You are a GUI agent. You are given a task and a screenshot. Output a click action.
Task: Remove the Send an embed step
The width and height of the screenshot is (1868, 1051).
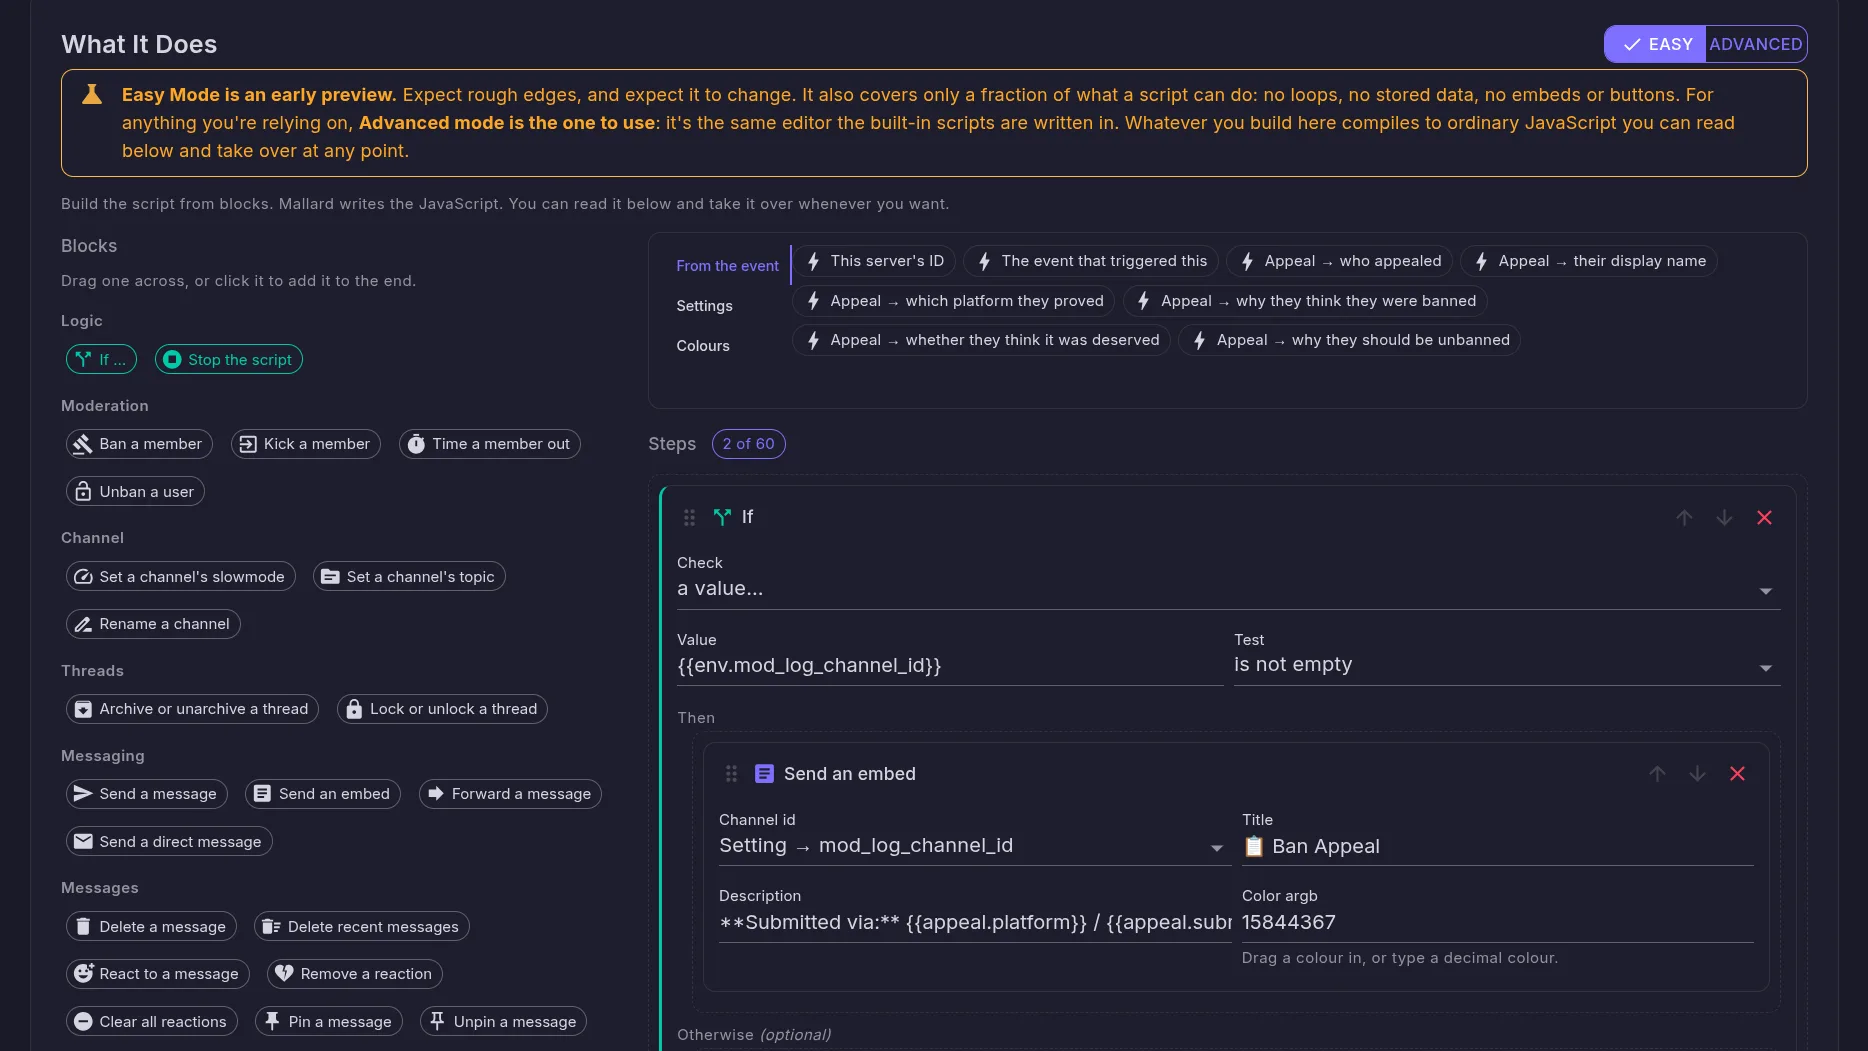click(1737, 774)
